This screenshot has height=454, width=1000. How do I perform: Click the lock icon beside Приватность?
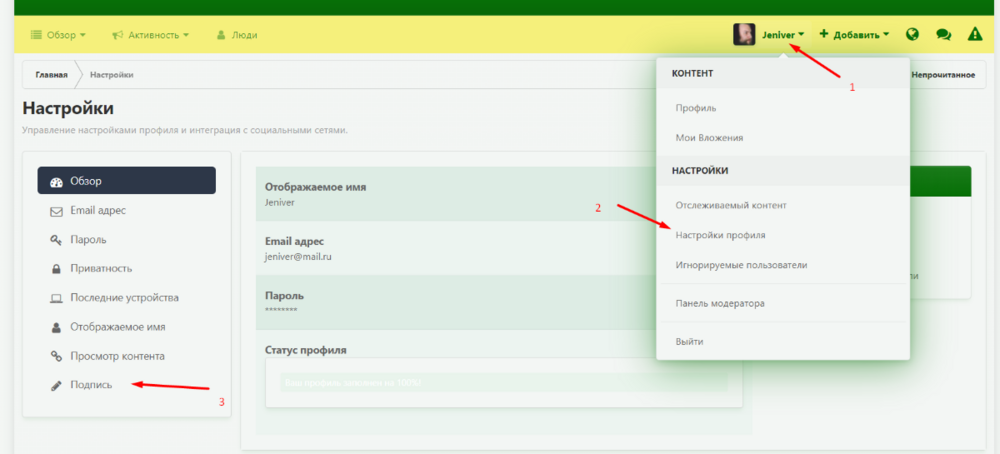(x=56, y=269)
